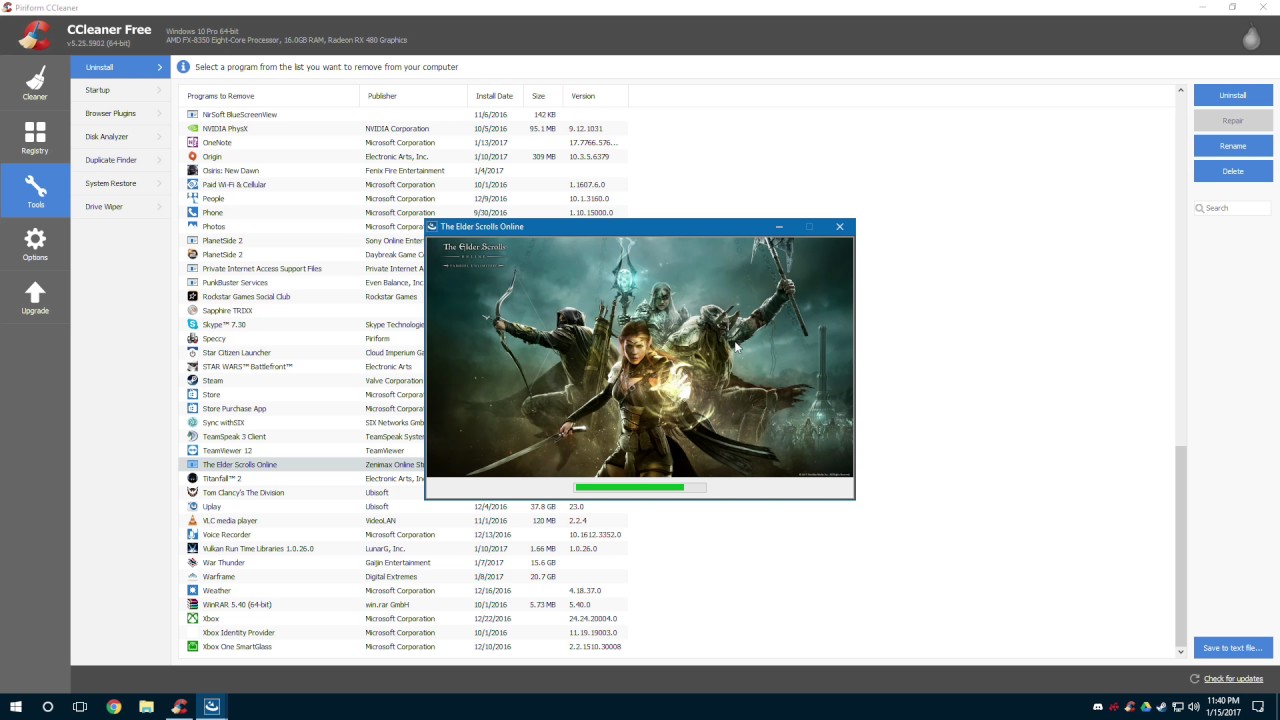Click the scrollbar up arrow

pos(1180,91)
